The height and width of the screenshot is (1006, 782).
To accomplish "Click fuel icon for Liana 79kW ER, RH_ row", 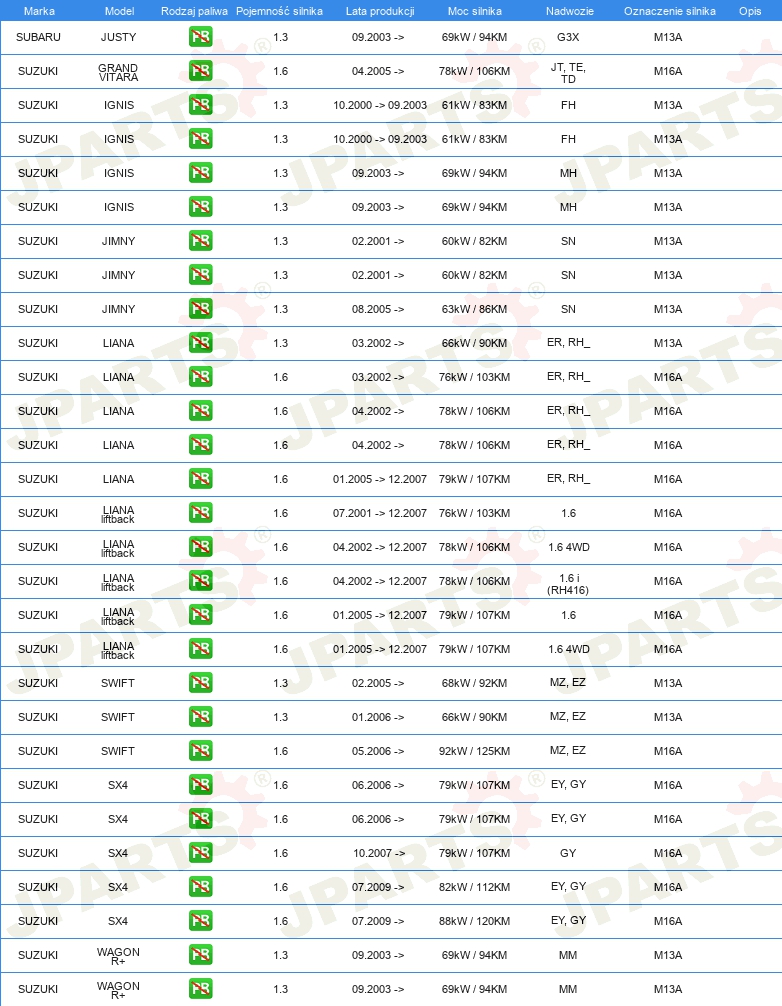I will click(x=201, y=479).
